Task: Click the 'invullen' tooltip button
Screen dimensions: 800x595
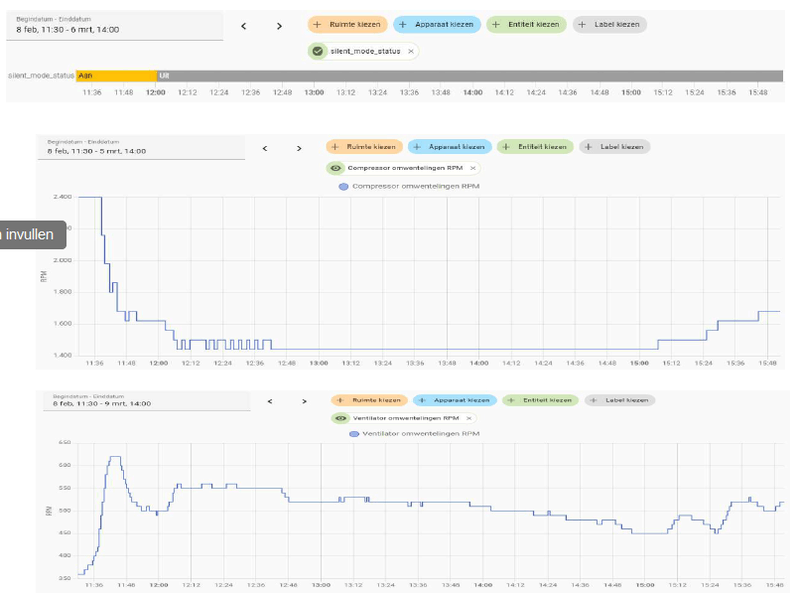Action: tap(33, 235)
